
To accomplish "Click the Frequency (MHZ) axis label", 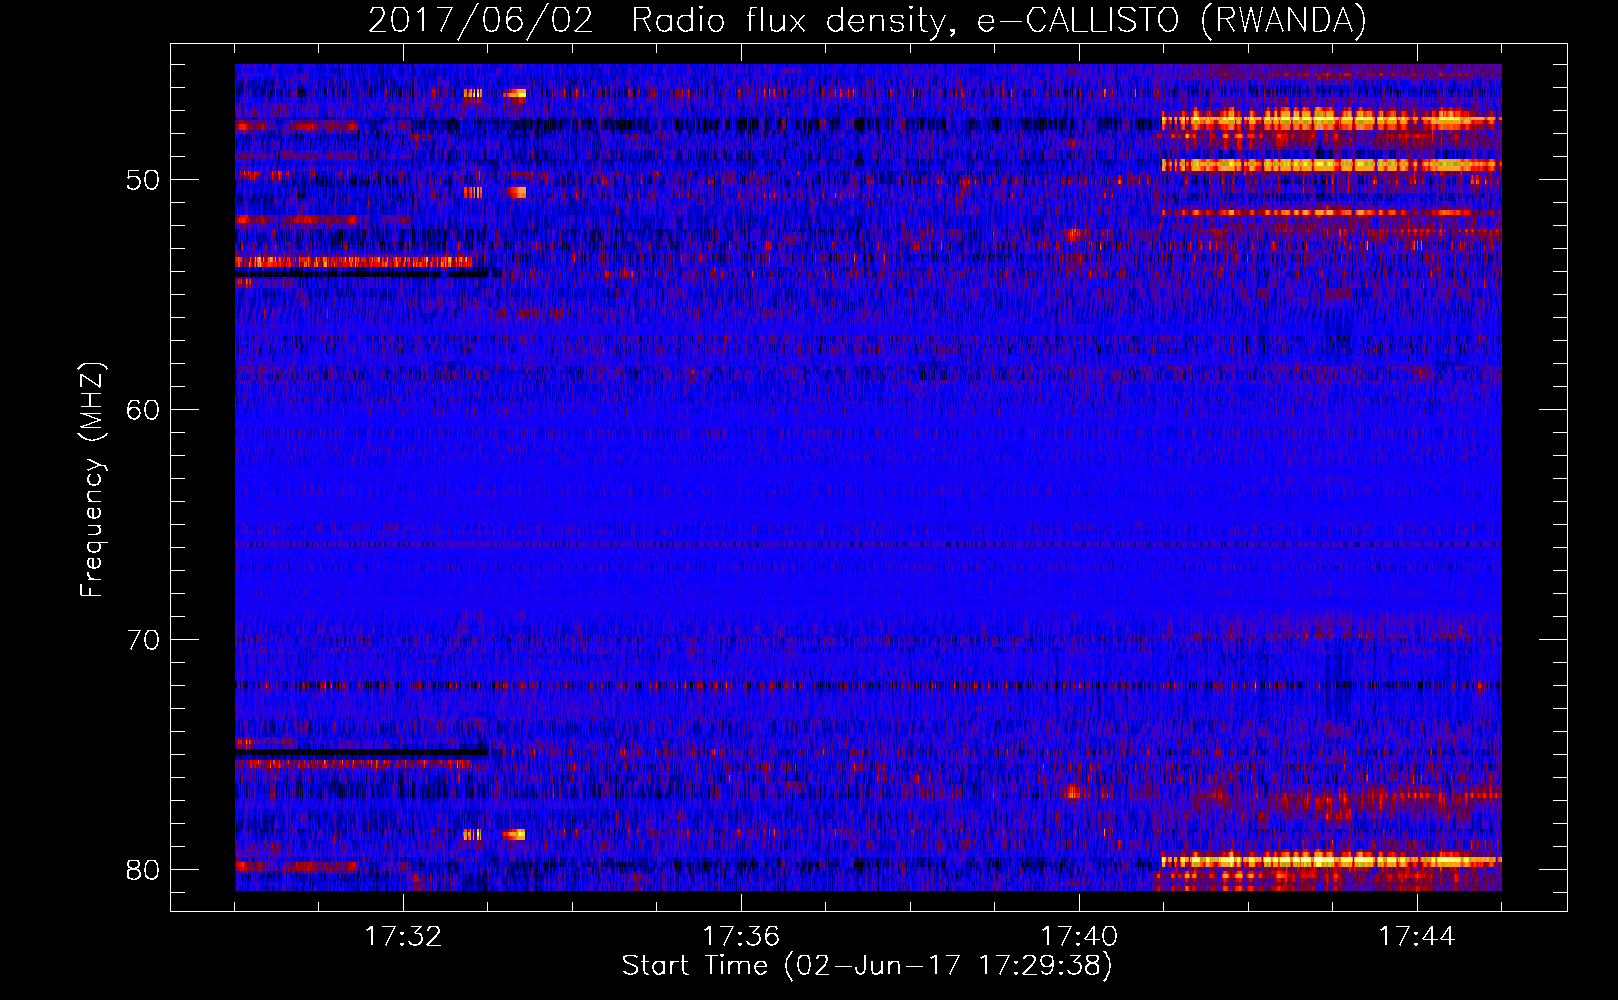I will [x=92, y=480].
